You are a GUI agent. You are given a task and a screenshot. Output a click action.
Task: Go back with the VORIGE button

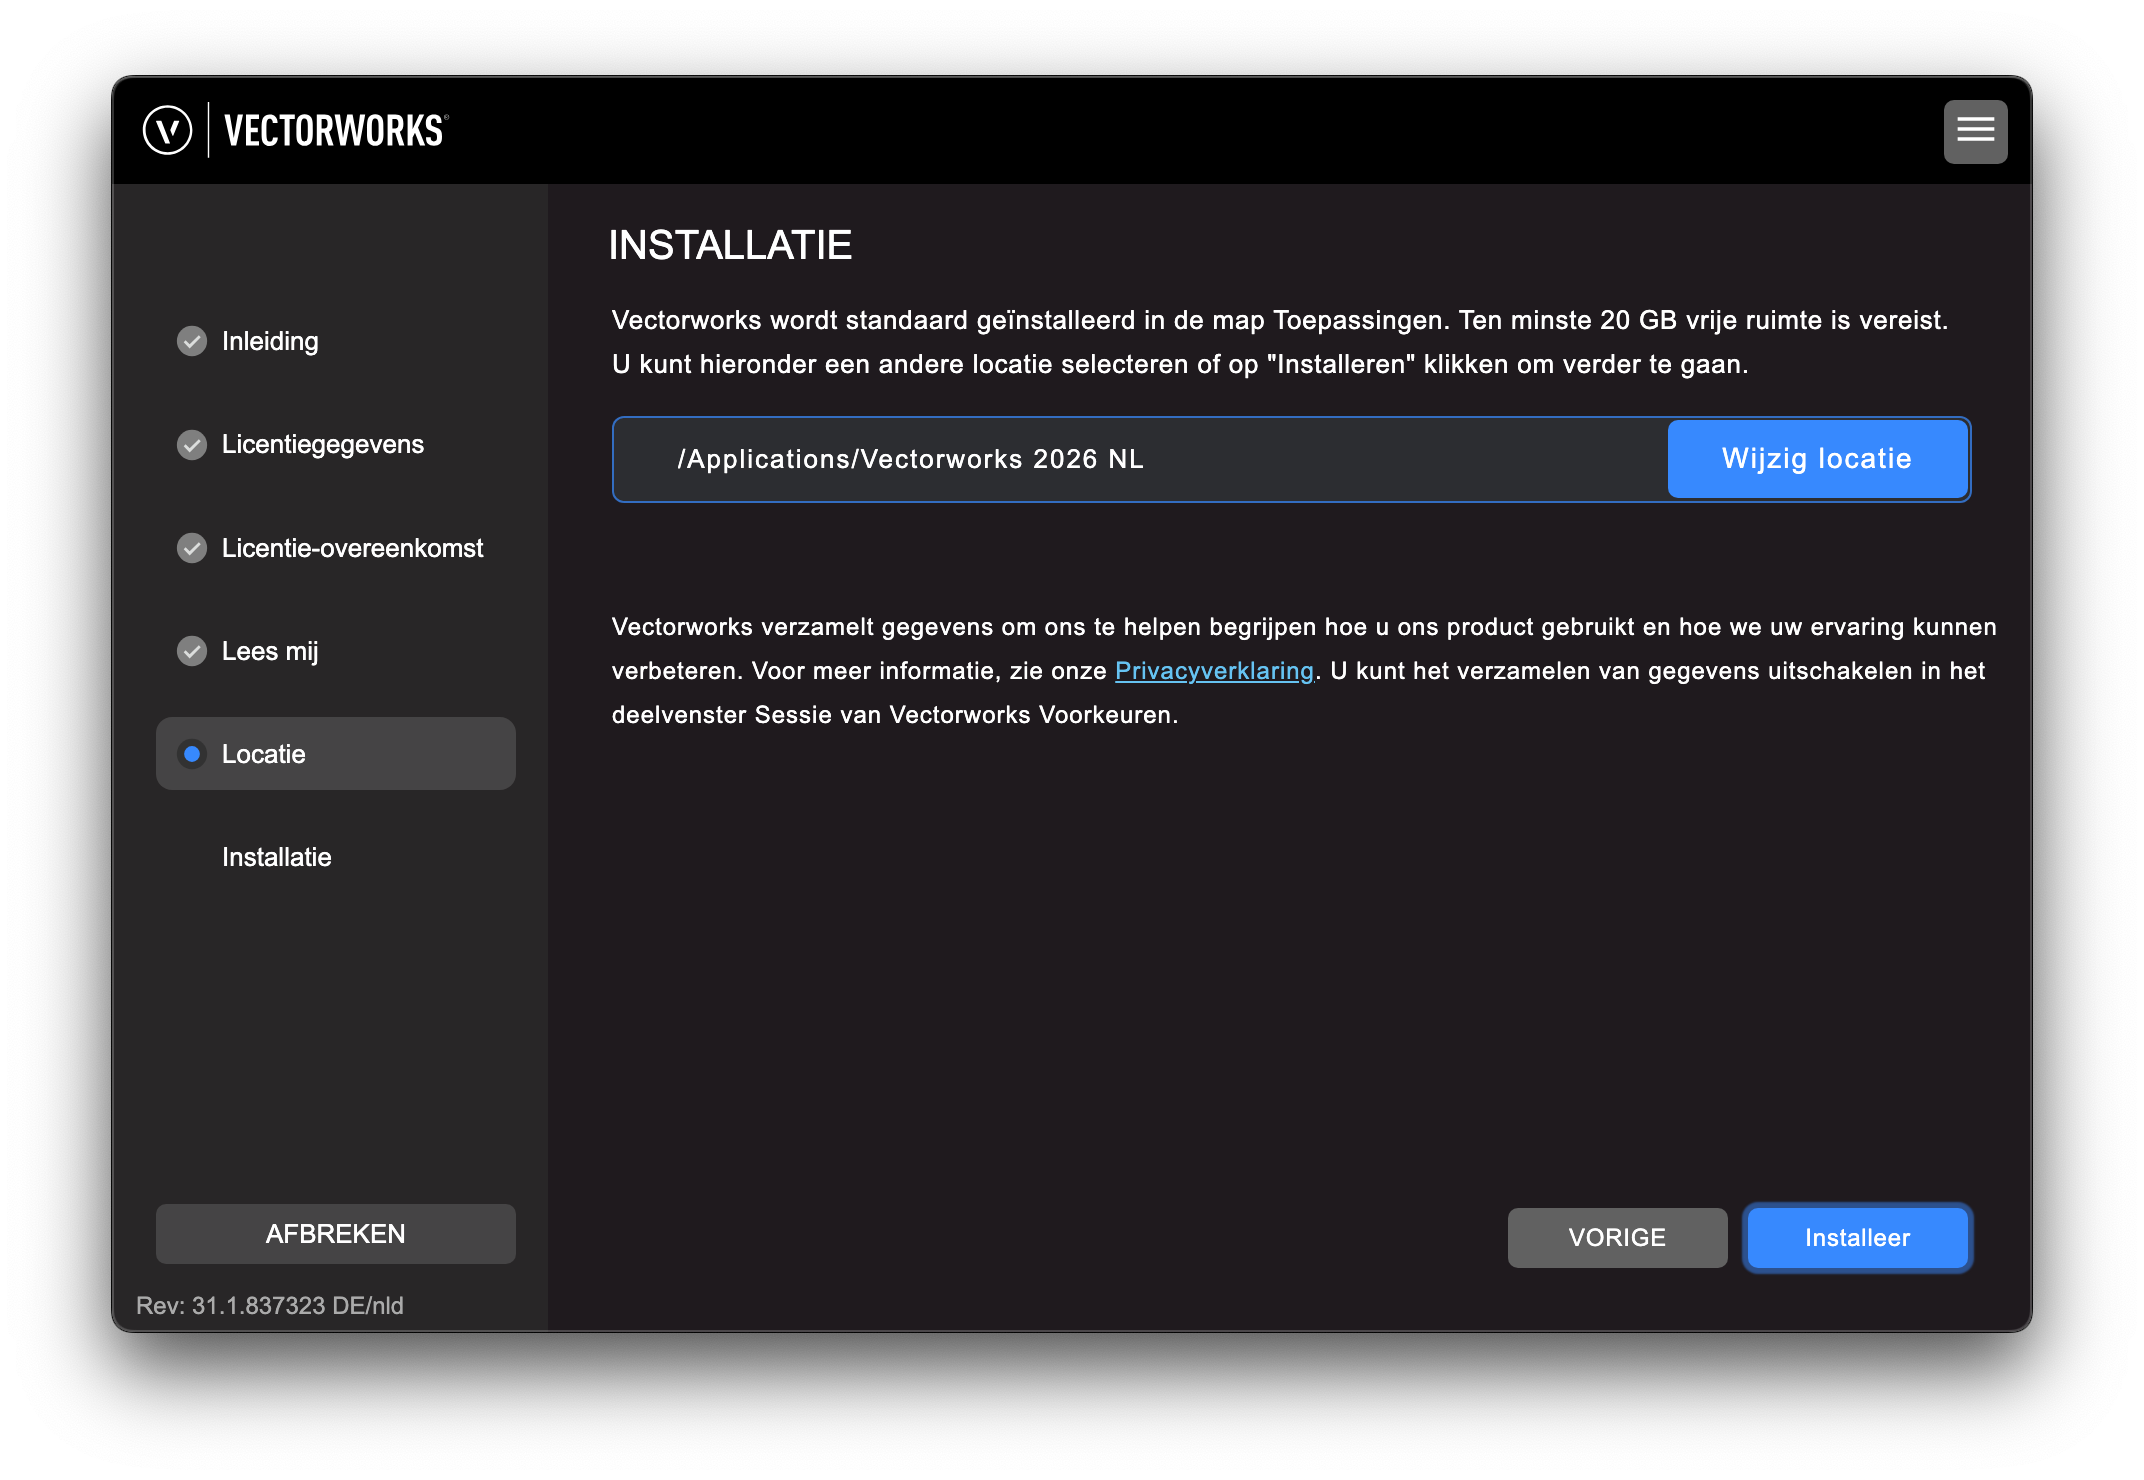click(1617, 1238)
